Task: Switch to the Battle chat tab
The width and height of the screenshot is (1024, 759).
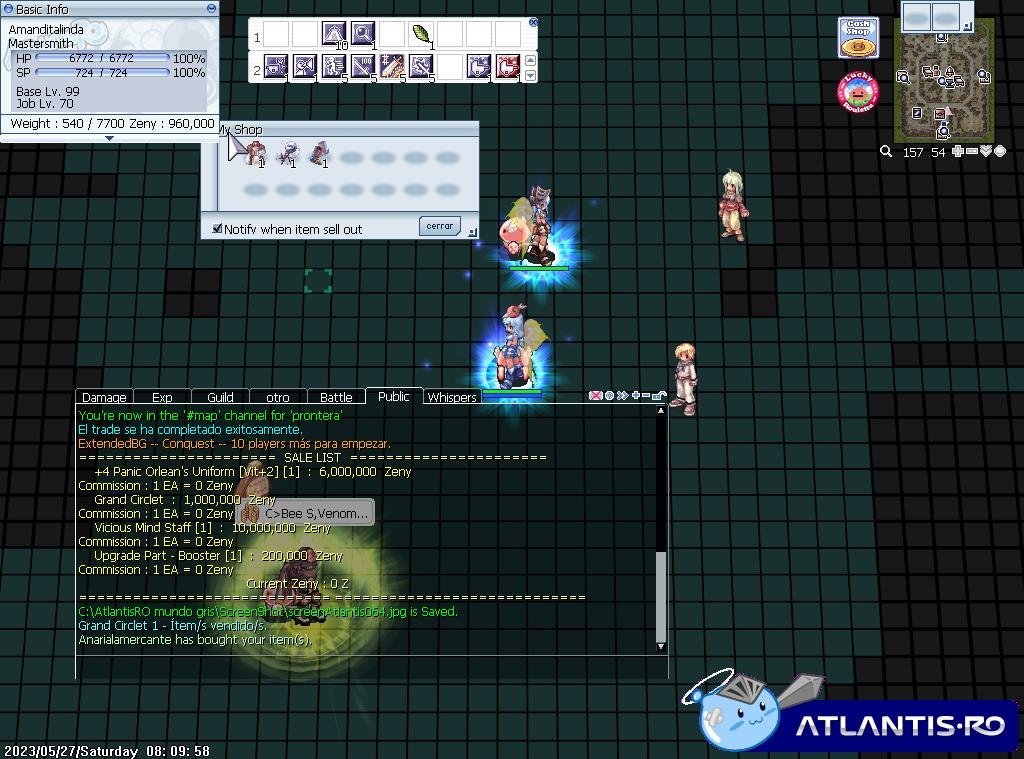Action: coord(336,396)
